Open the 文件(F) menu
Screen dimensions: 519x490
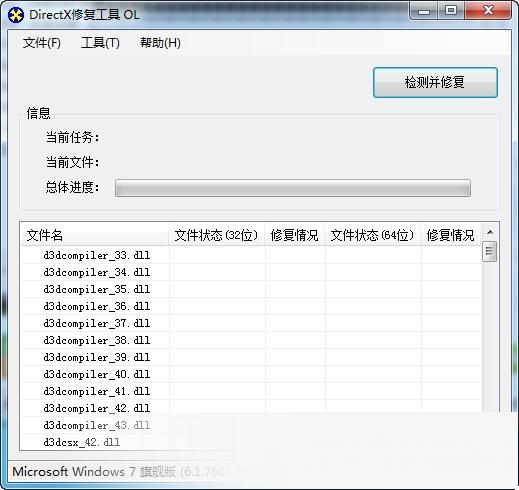click(x=42, y=43)
